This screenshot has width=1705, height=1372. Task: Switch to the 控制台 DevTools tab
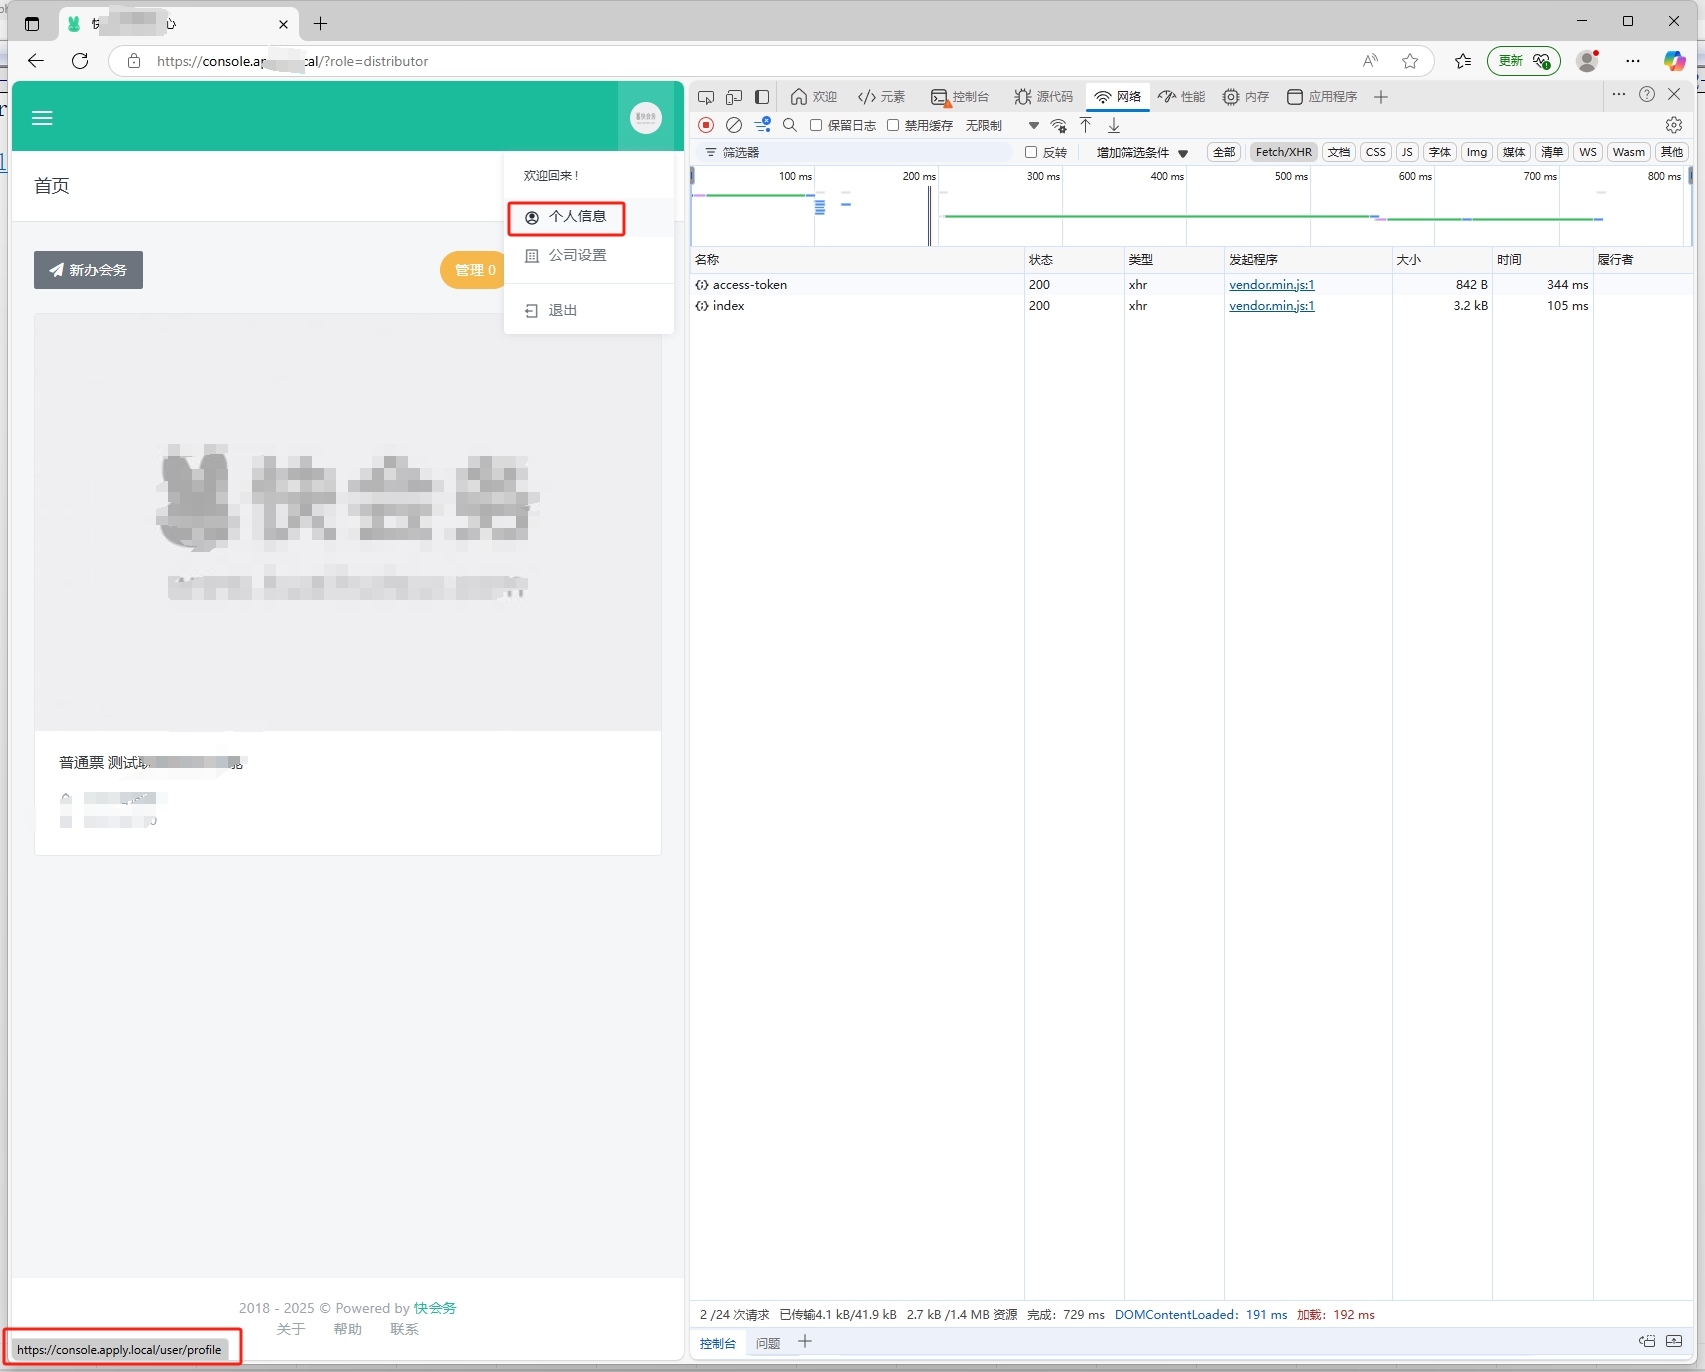click(x=960, y=97)
